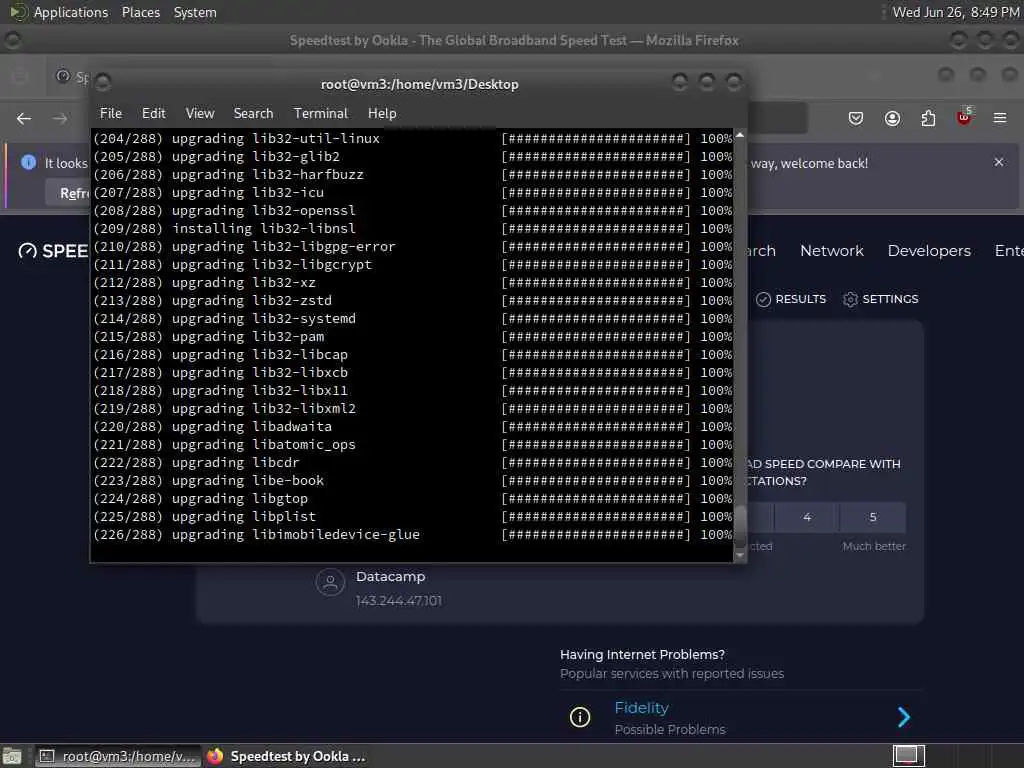This screenshot has height=768, width=1024.
Task: Open the System menu in top panel
Action: 195,12
